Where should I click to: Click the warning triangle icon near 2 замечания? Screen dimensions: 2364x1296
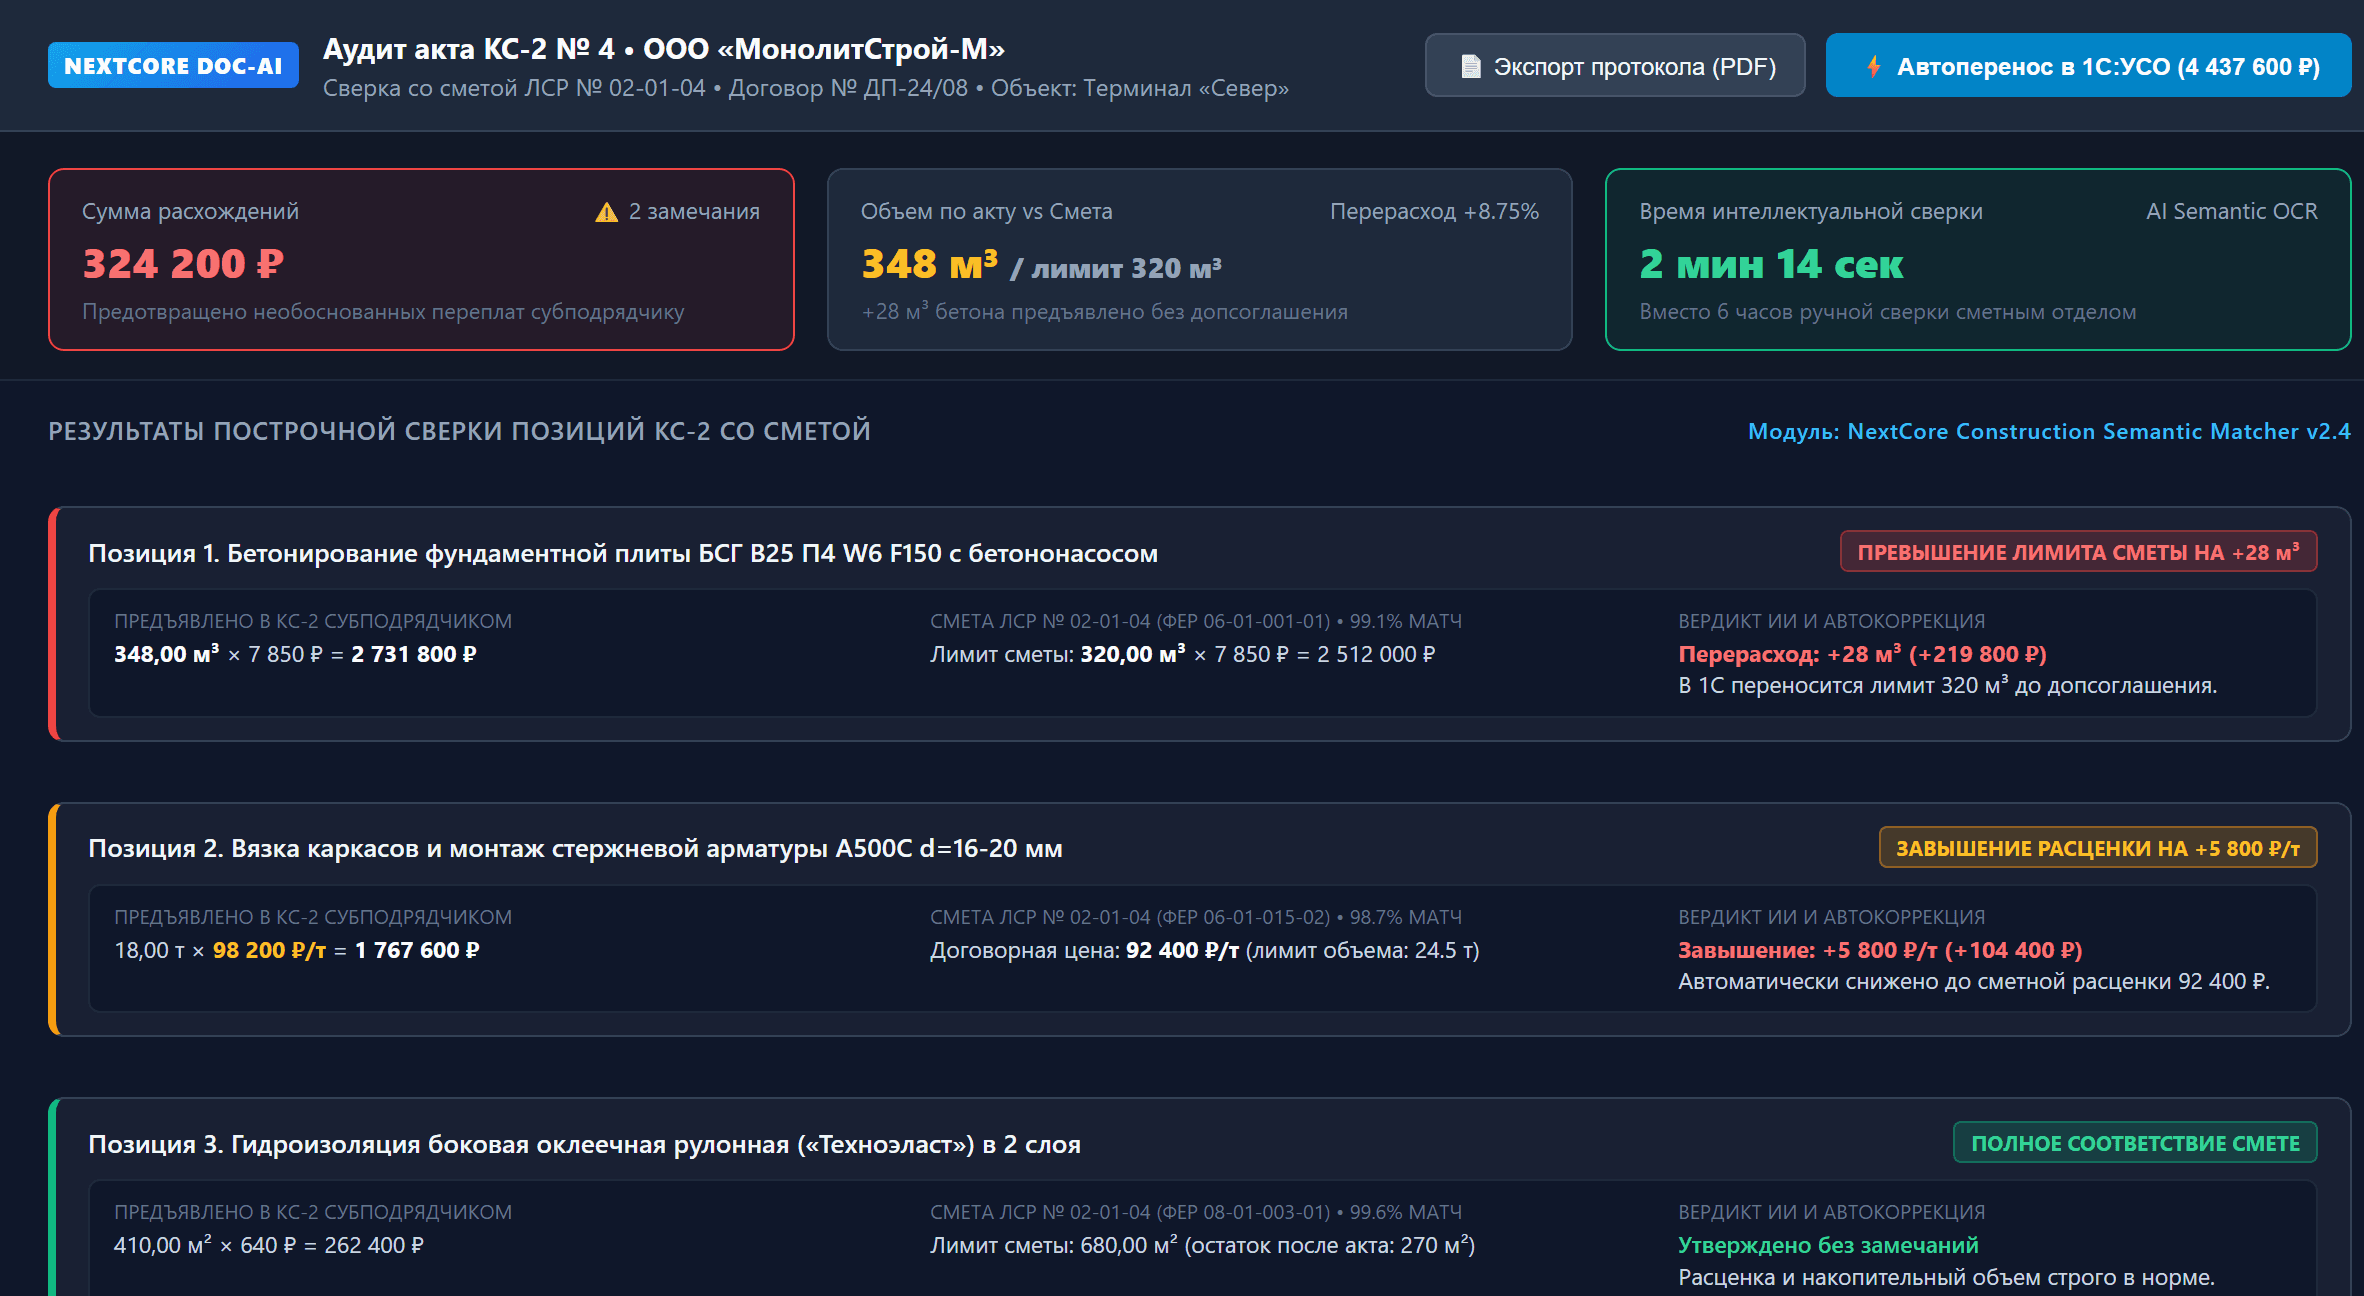tap(606, 212)
